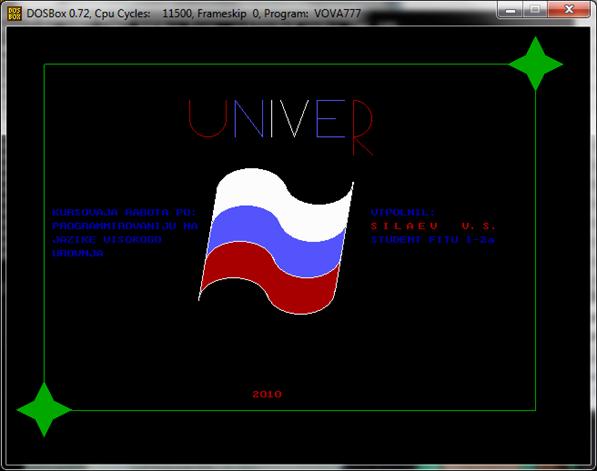Click the KURSOVAJA RABOTA PO text line

click(124, 212)
